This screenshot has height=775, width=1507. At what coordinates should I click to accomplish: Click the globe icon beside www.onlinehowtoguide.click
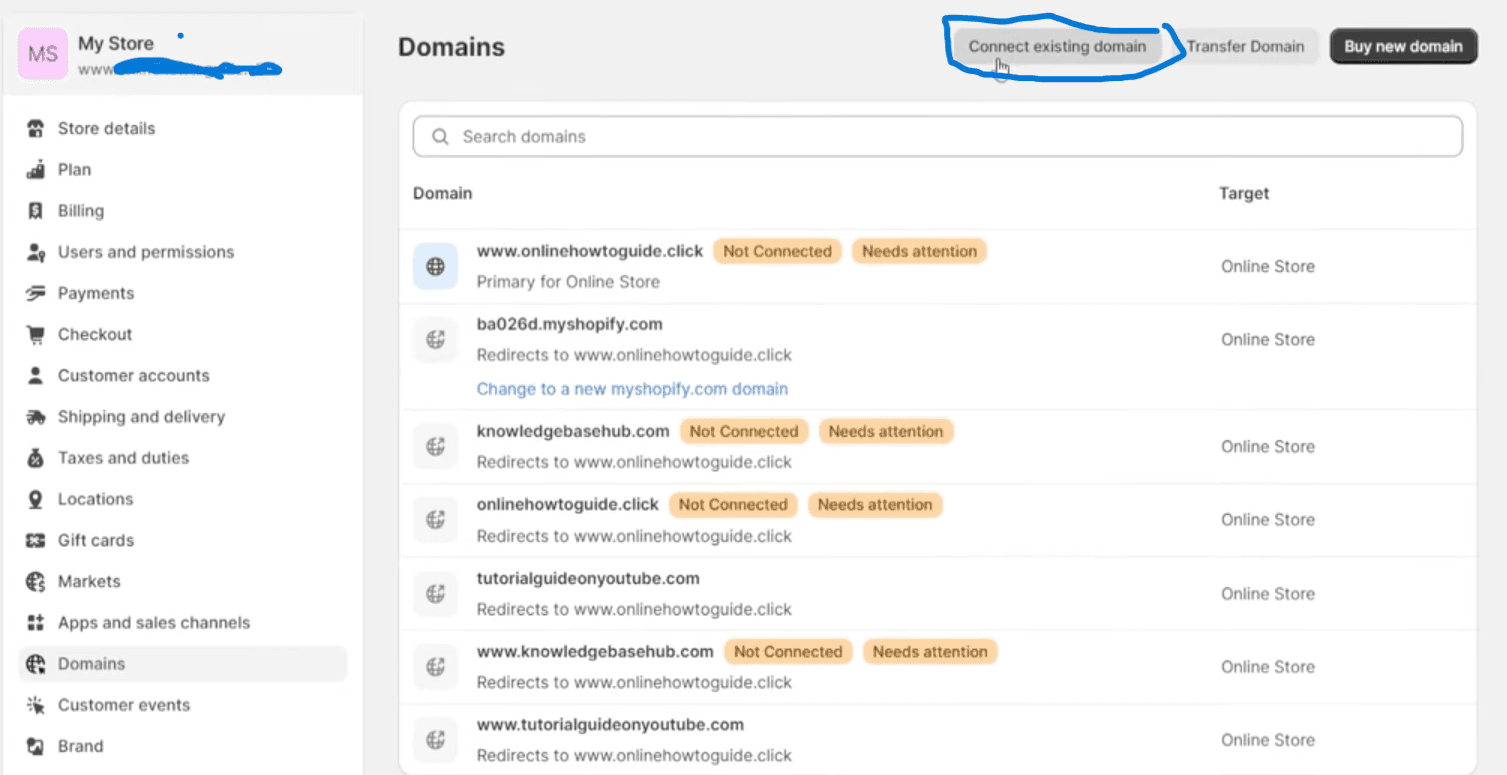click(x=435, y=266)
